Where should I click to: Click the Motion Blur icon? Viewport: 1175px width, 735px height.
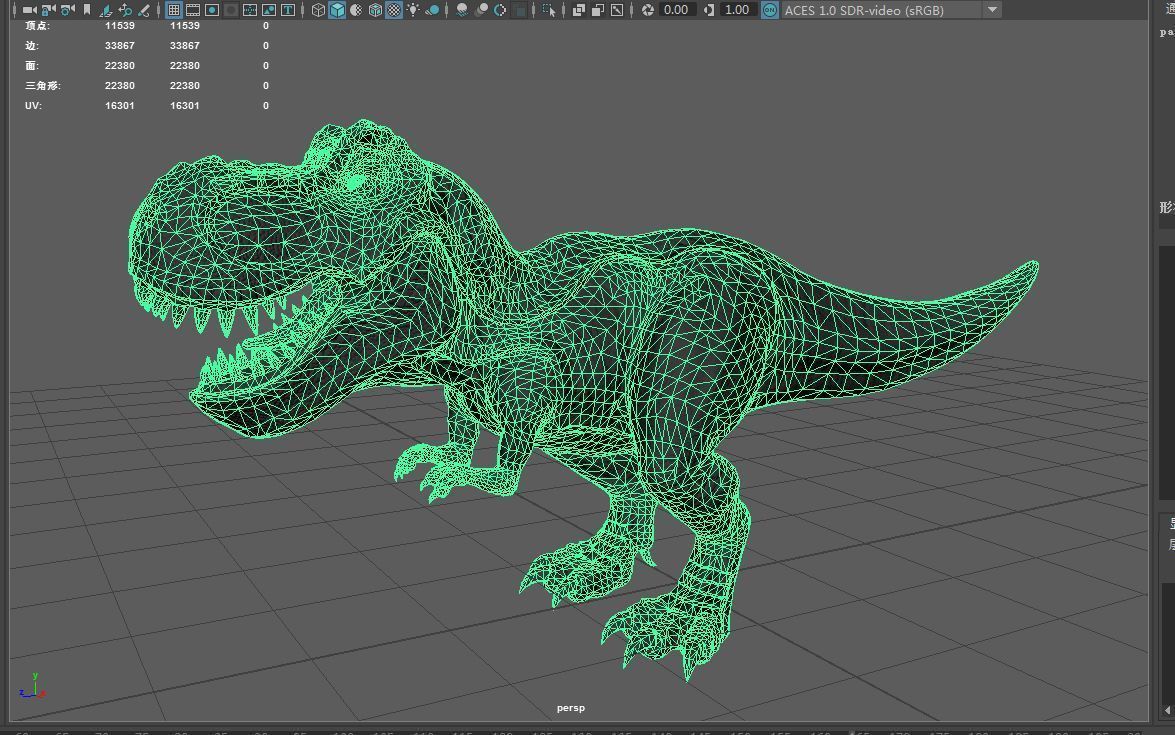coord(481,10)
